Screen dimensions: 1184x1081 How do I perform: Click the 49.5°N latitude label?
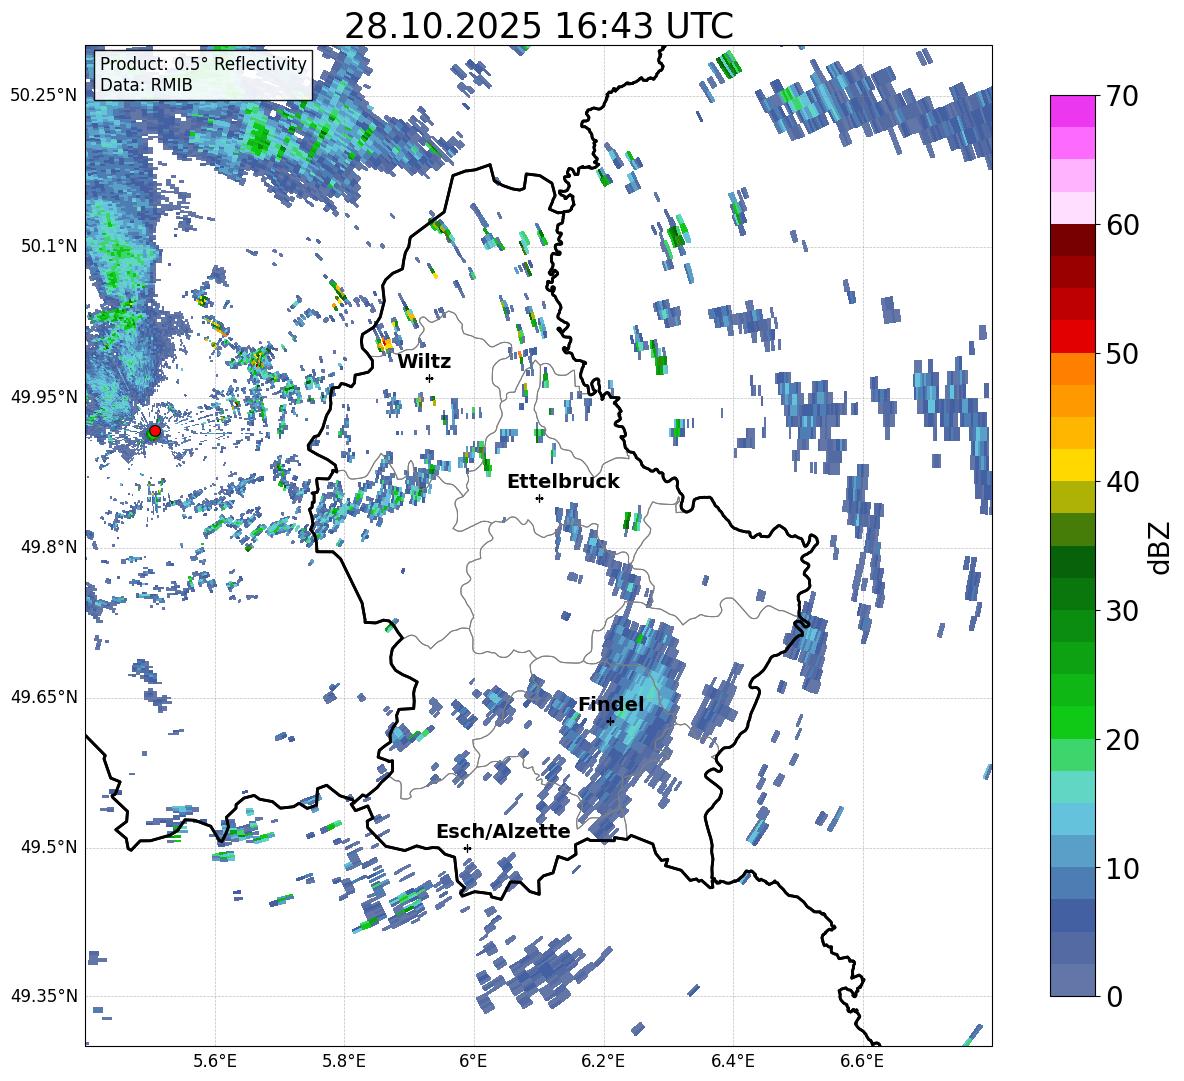coord(50,847)
